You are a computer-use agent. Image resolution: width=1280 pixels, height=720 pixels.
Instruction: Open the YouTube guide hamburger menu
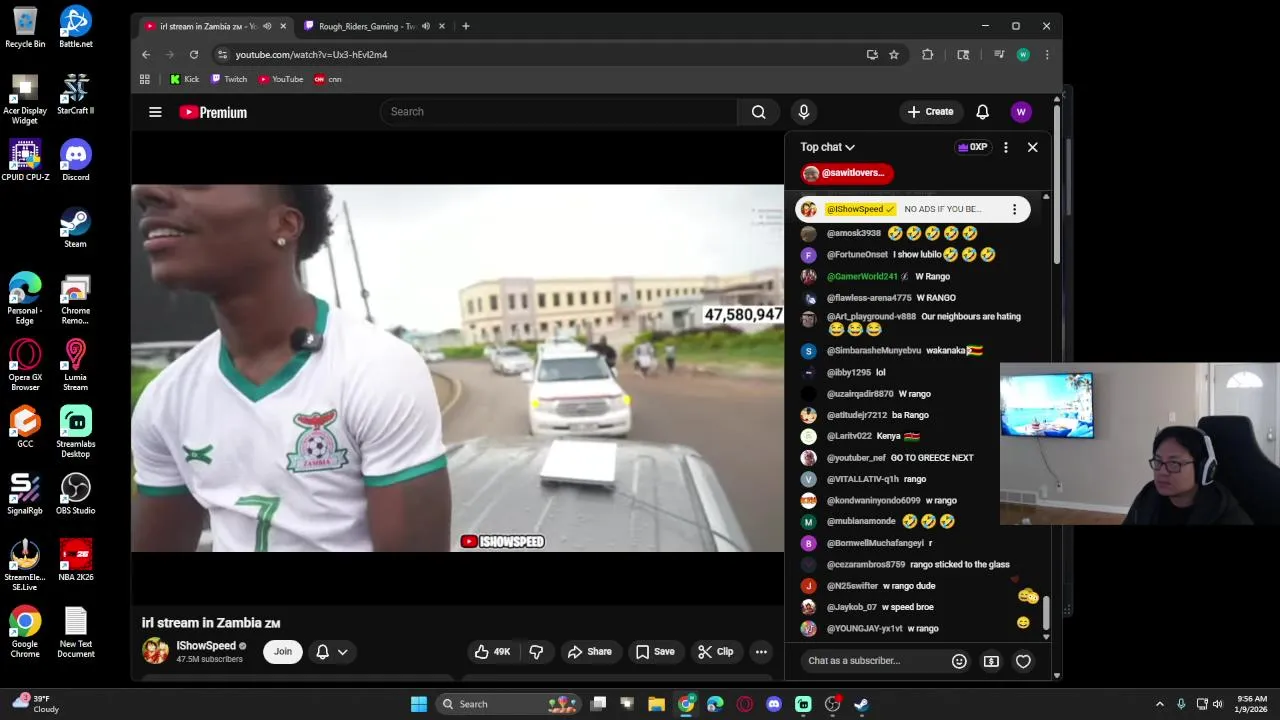pos(155,112)
